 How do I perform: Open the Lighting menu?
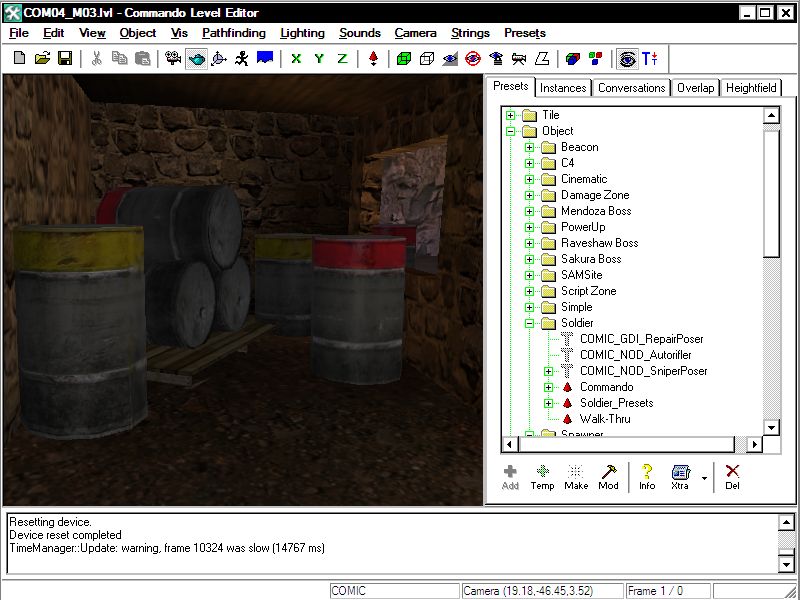tap(302, 33)
